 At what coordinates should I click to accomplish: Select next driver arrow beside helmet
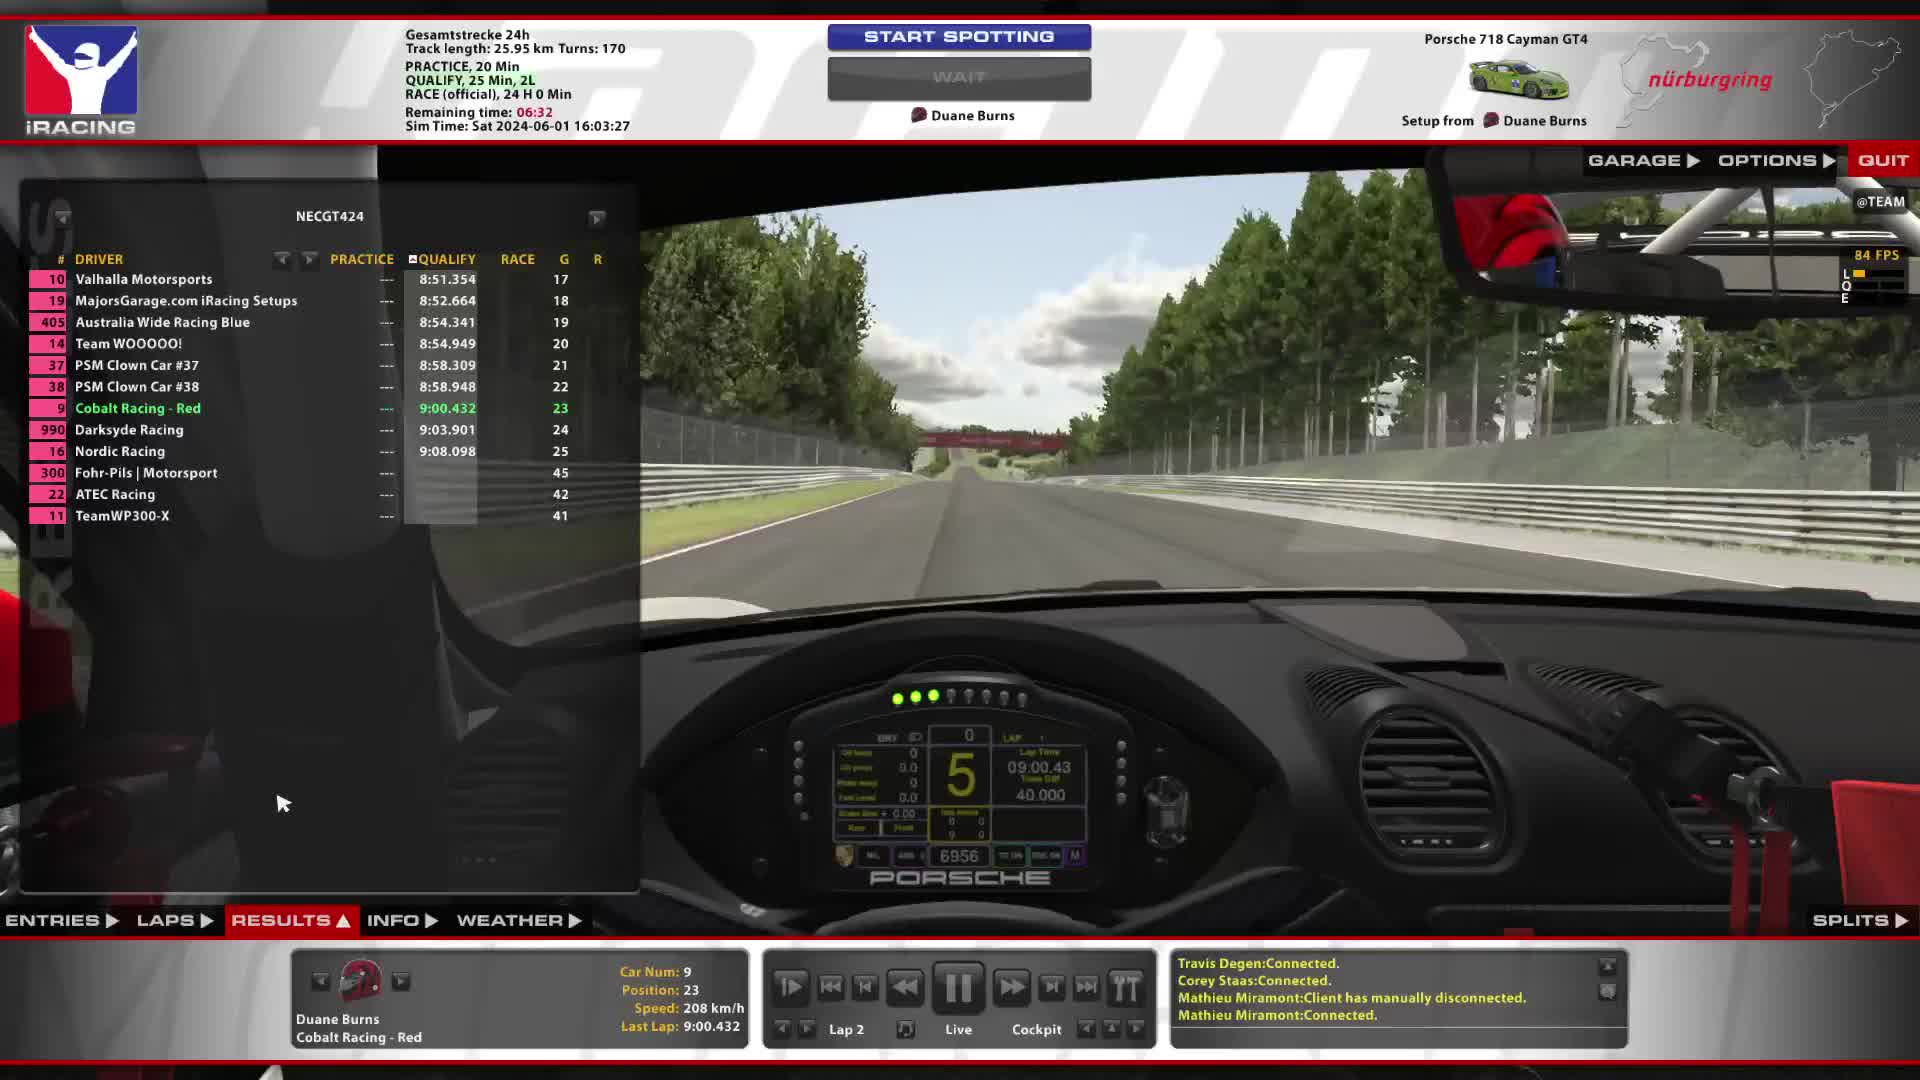click(401, 981)
